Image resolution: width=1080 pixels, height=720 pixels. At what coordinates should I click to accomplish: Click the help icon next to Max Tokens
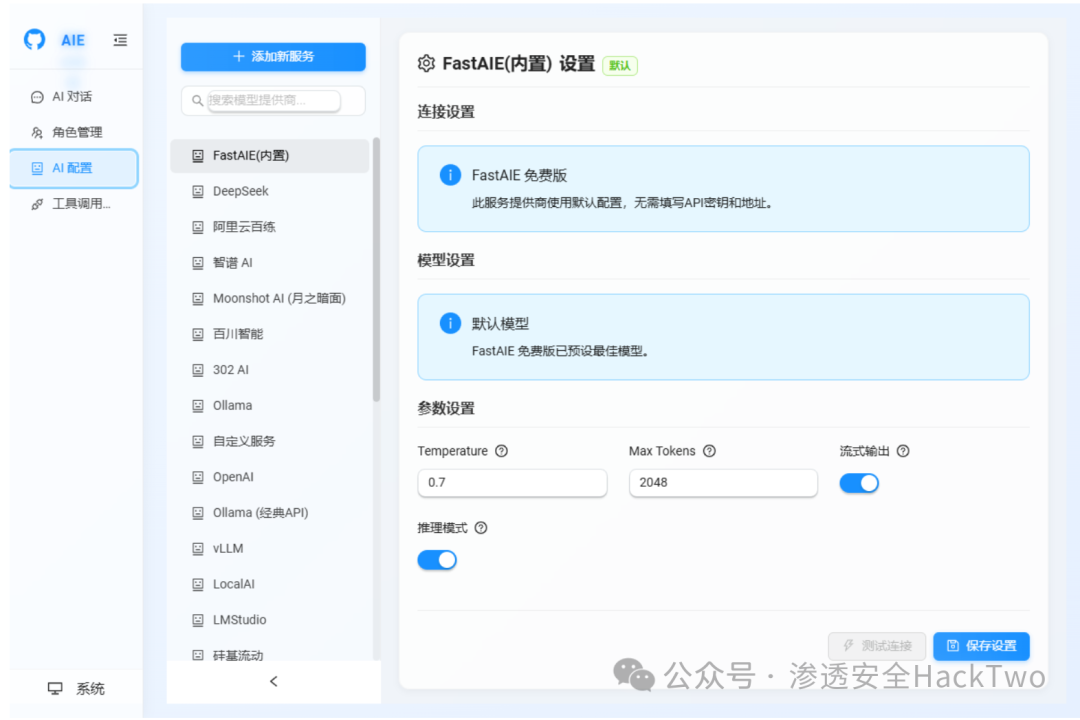coord(709,451)
